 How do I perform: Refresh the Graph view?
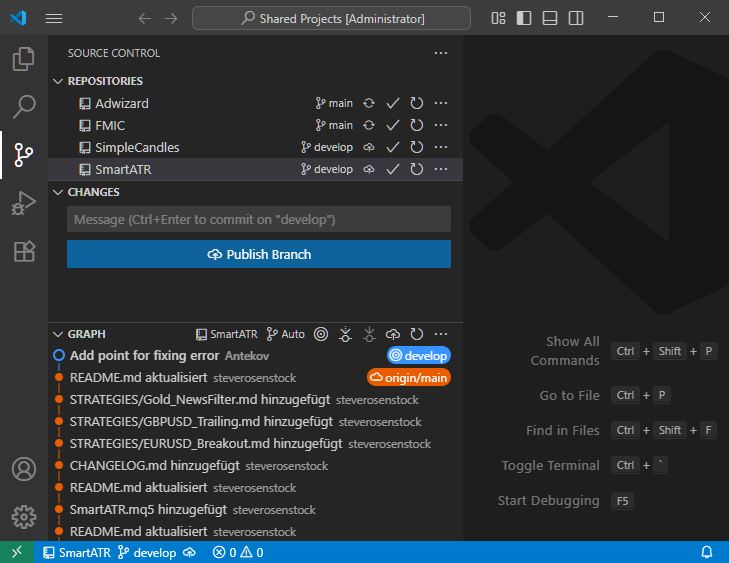click(417, 334)
